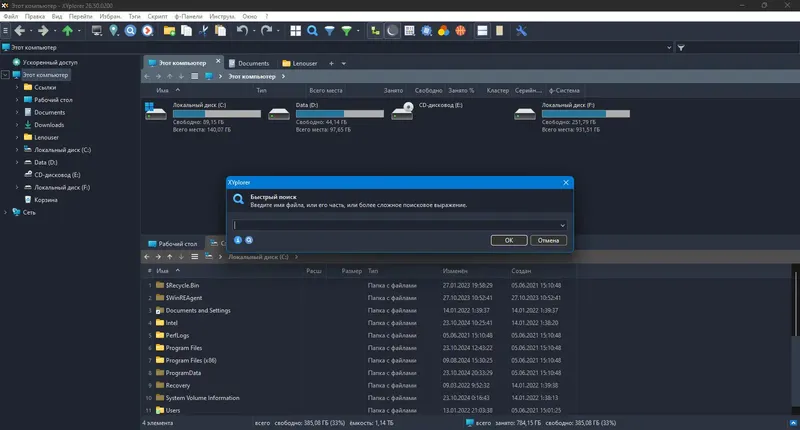Switch to the Documents tab
Screen dimensions: 800x430
[249, 63]
